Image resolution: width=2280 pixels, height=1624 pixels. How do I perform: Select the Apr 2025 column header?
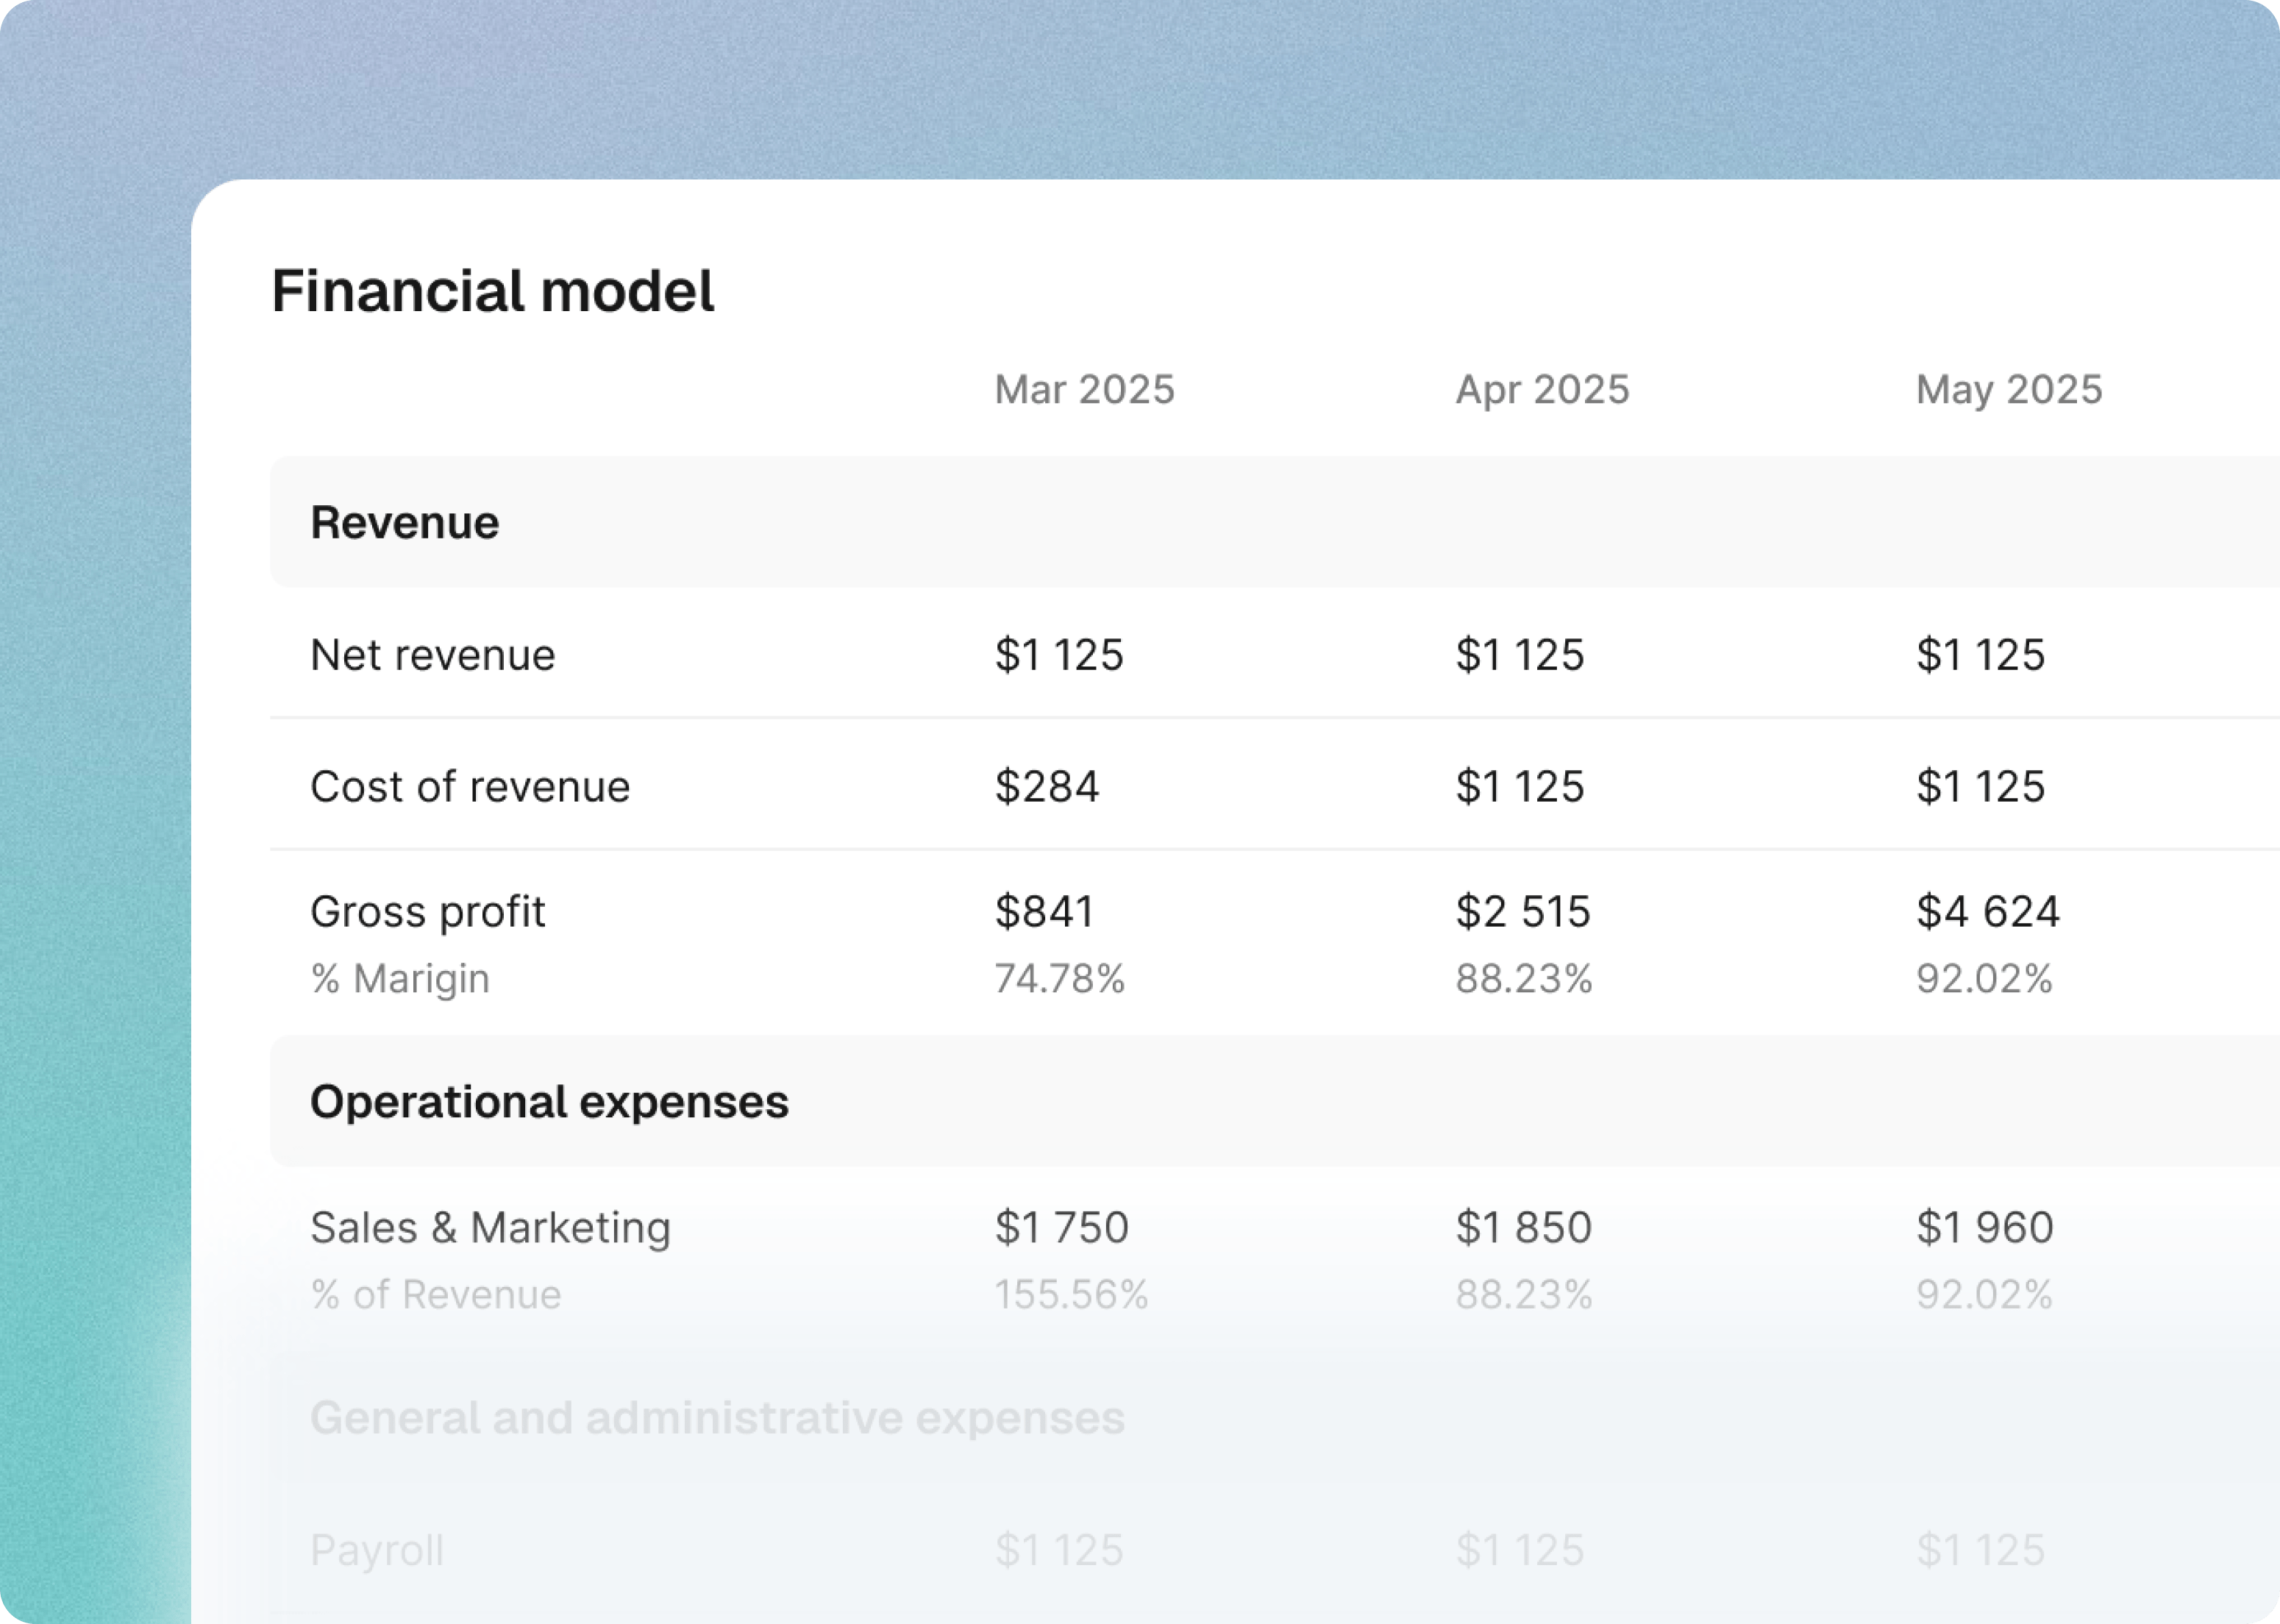coord(1542,389)
